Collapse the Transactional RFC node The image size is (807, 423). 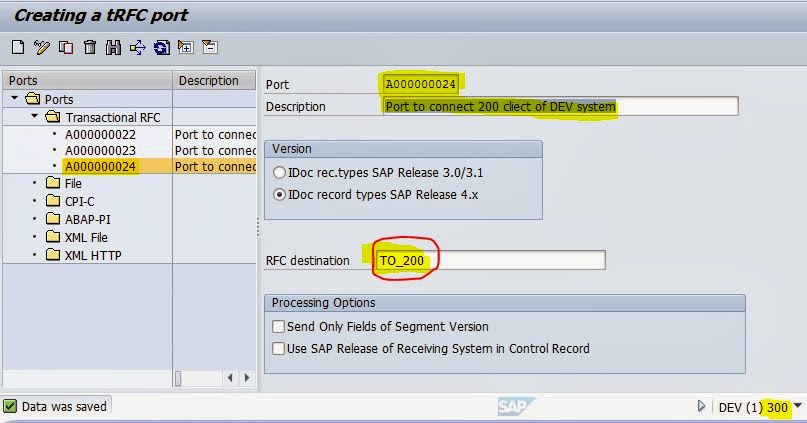(x=34, y=116)
